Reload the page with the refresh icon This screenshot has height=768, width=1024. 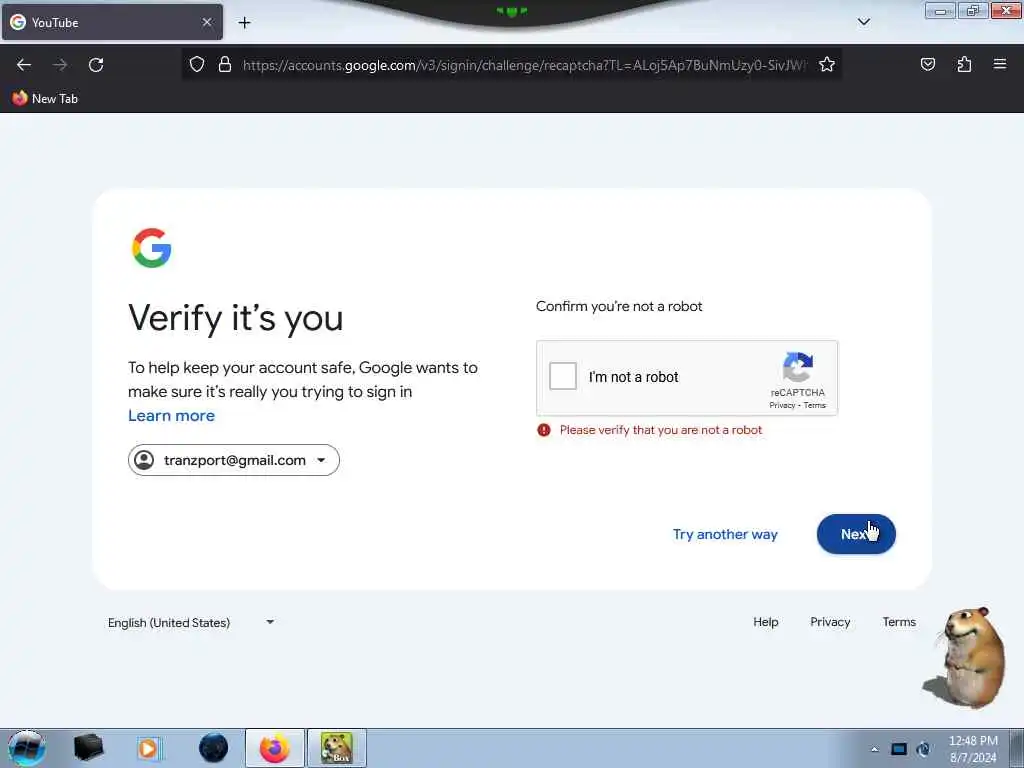click(96, 65)
